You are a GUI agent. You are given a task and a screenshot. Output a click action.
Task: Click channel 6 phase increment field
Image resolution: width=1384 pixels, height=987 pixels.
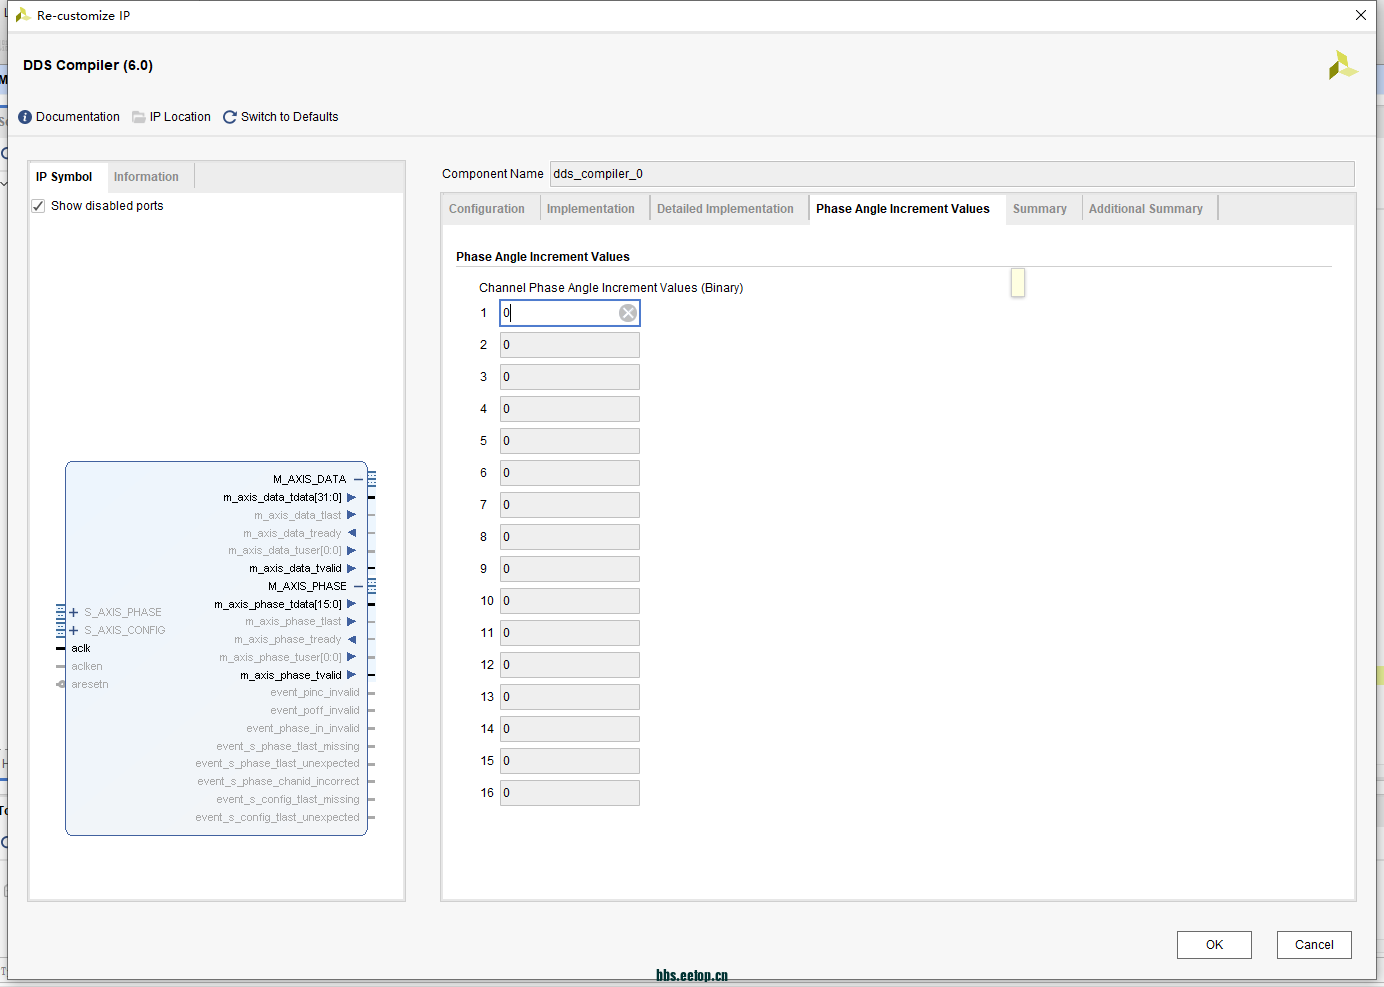pyautogui.click(x=570, y=473)
